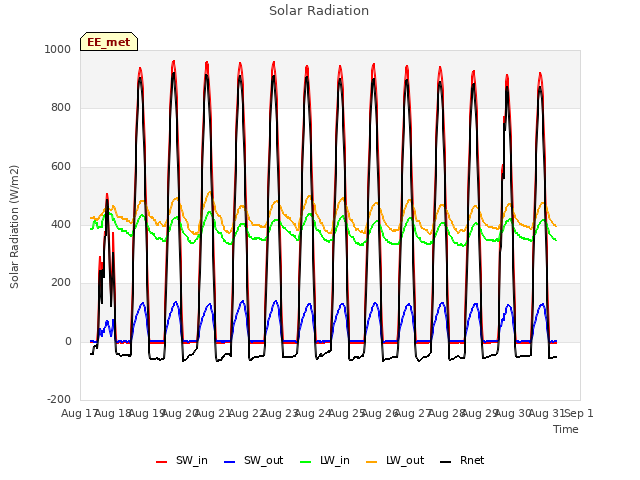This screenshot has height=480, width=640.
Task: Click the blue SW_out legend swatch
Action: point(230,462)
